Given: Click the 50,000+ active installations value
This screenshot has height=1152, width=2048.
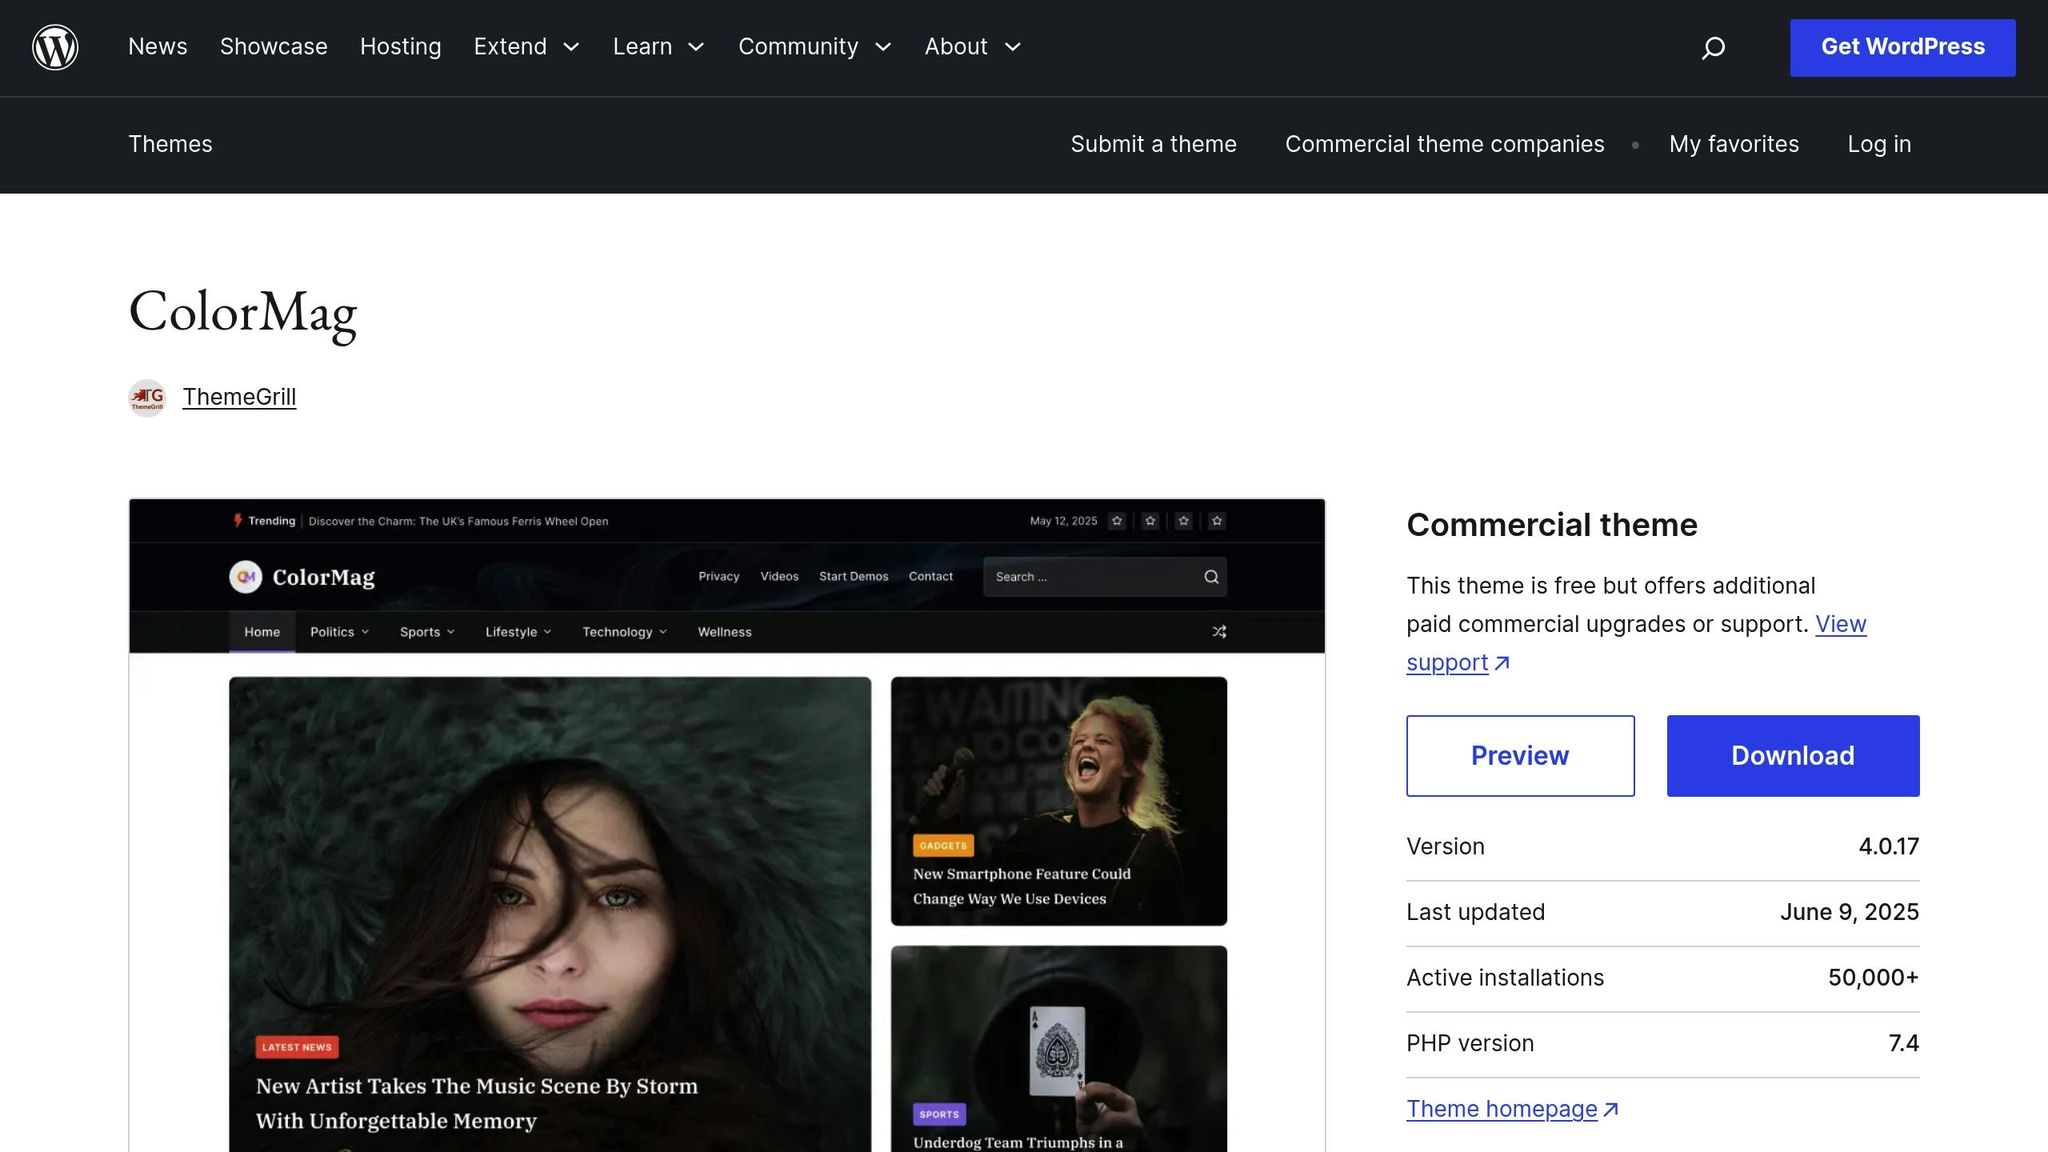Looking at the screenshot, I should pos(1873,978).
